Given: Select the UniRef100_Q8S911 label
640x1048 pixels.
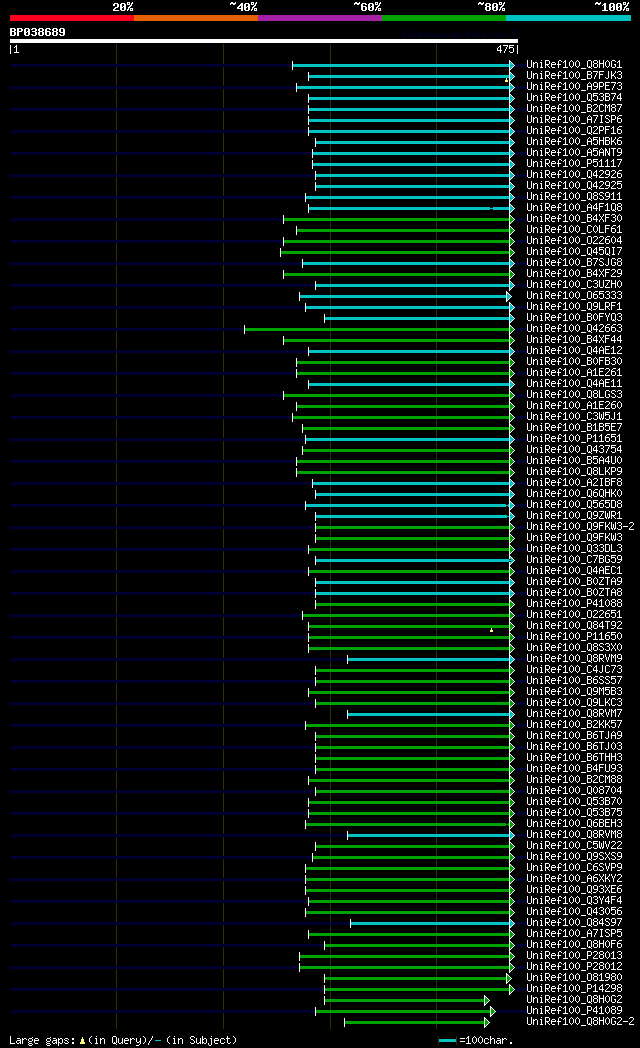Looking at the screenshot, I should 574,196.
